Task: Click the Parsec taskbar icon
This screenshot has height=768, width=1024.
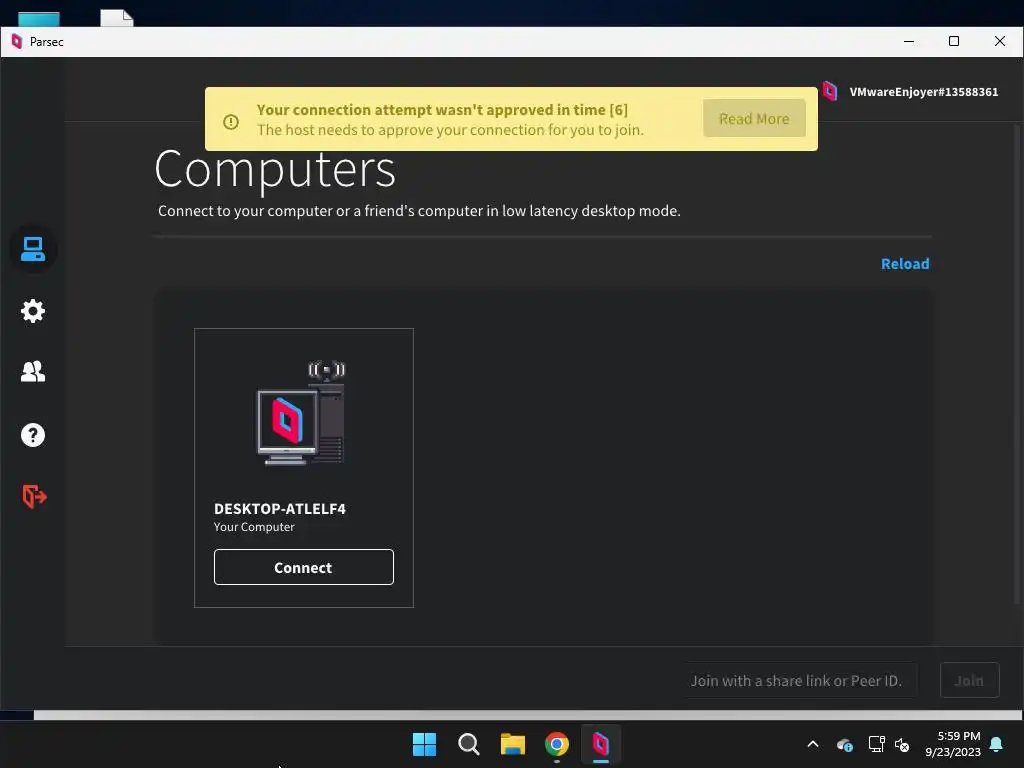Action: [x=601, y=744]
